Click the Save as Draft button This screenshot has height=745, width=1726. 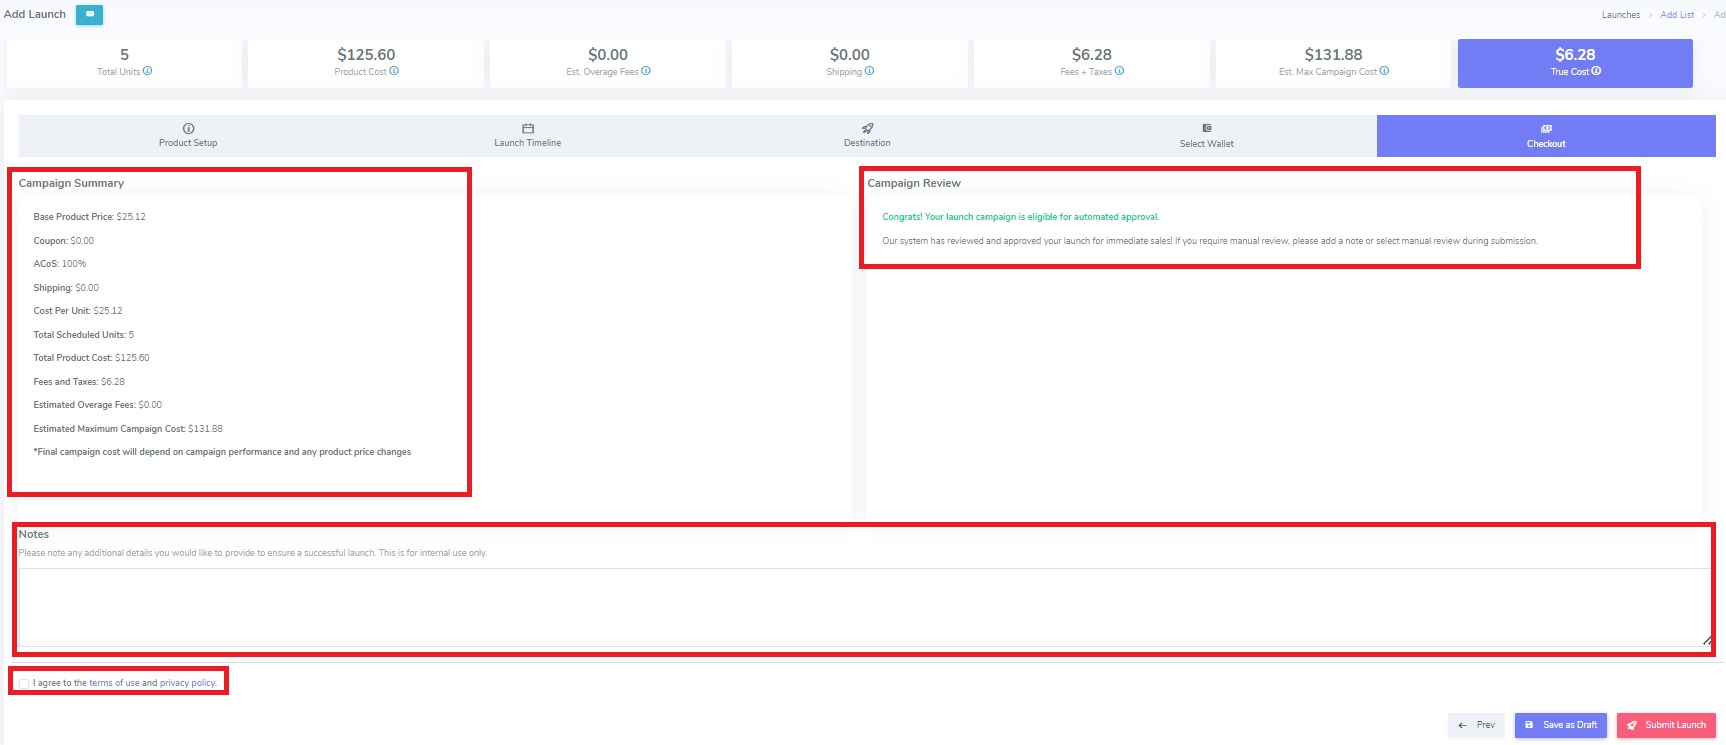click(1560, 725)
